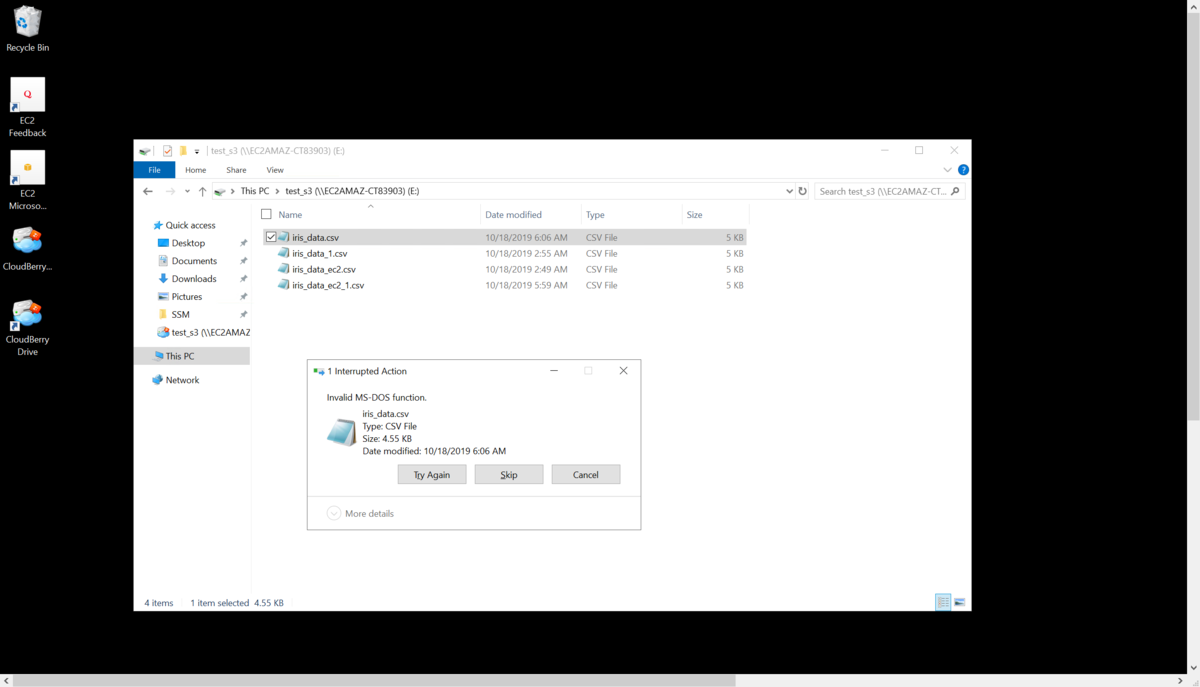Screen dimensions: 1200x687
Task: Sort by the Name column header
Action: coord(290,215)
